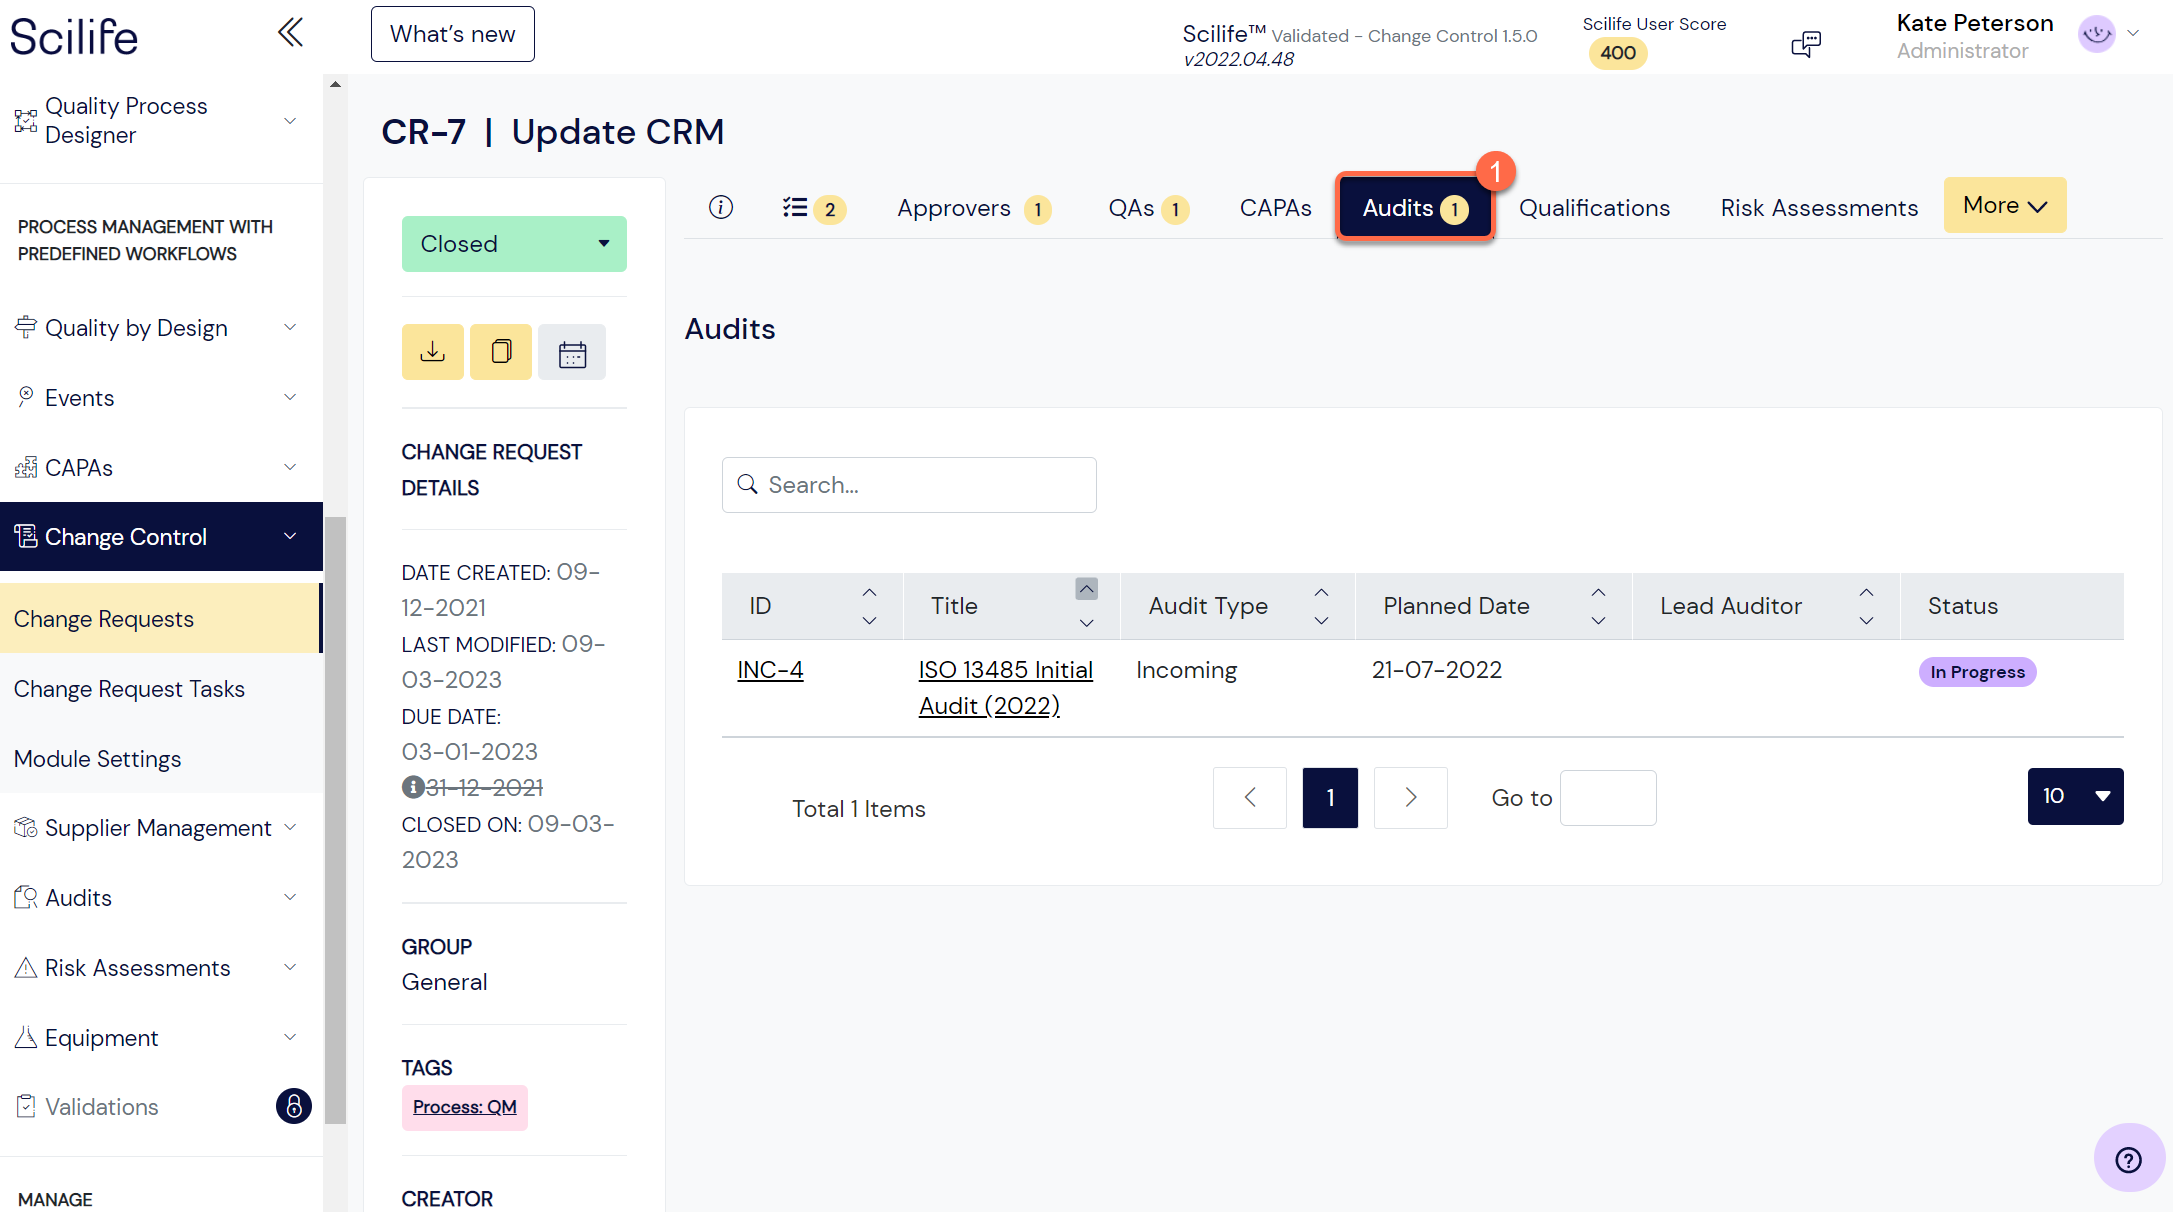The image size is (2173, 1212).
Task: Expand Equipment sidebar section
Action: pyautogui.click(x=290, y=1037)
